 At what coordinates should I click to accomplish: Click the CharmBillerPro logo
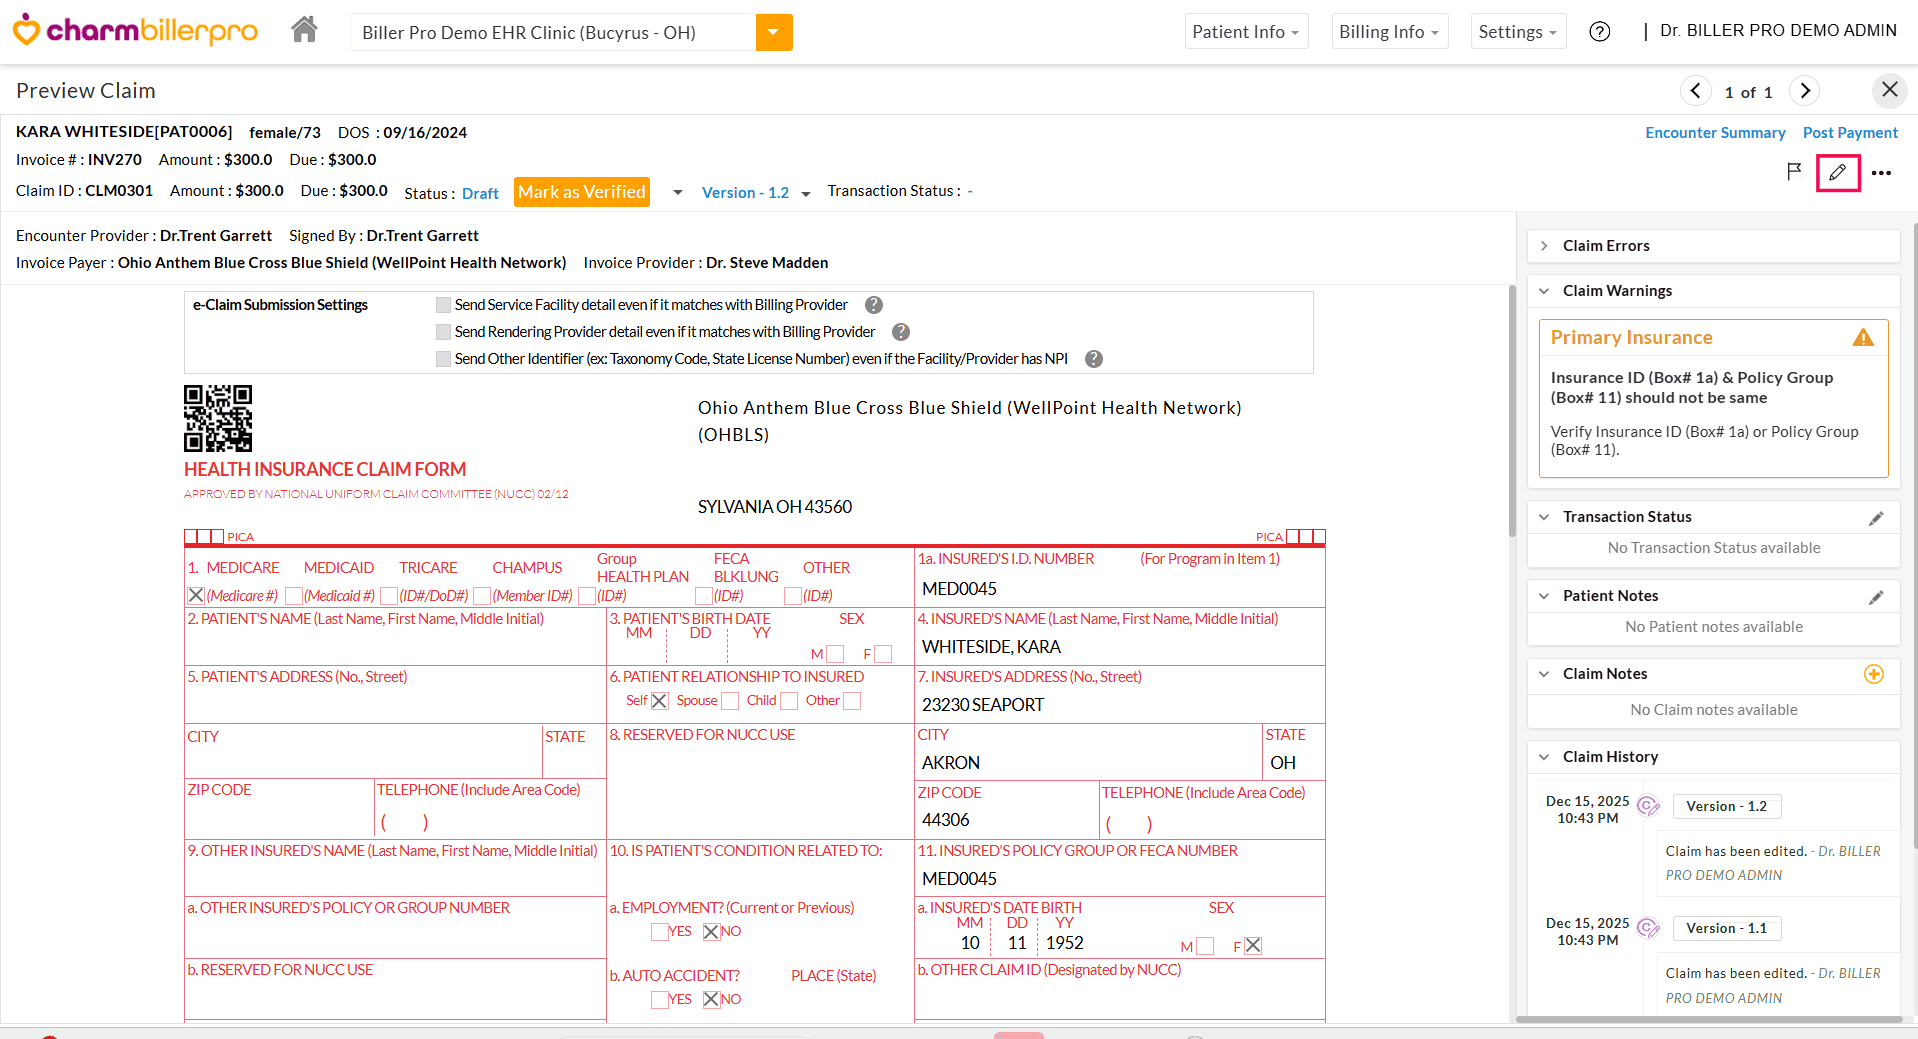[x=135, y=31]
